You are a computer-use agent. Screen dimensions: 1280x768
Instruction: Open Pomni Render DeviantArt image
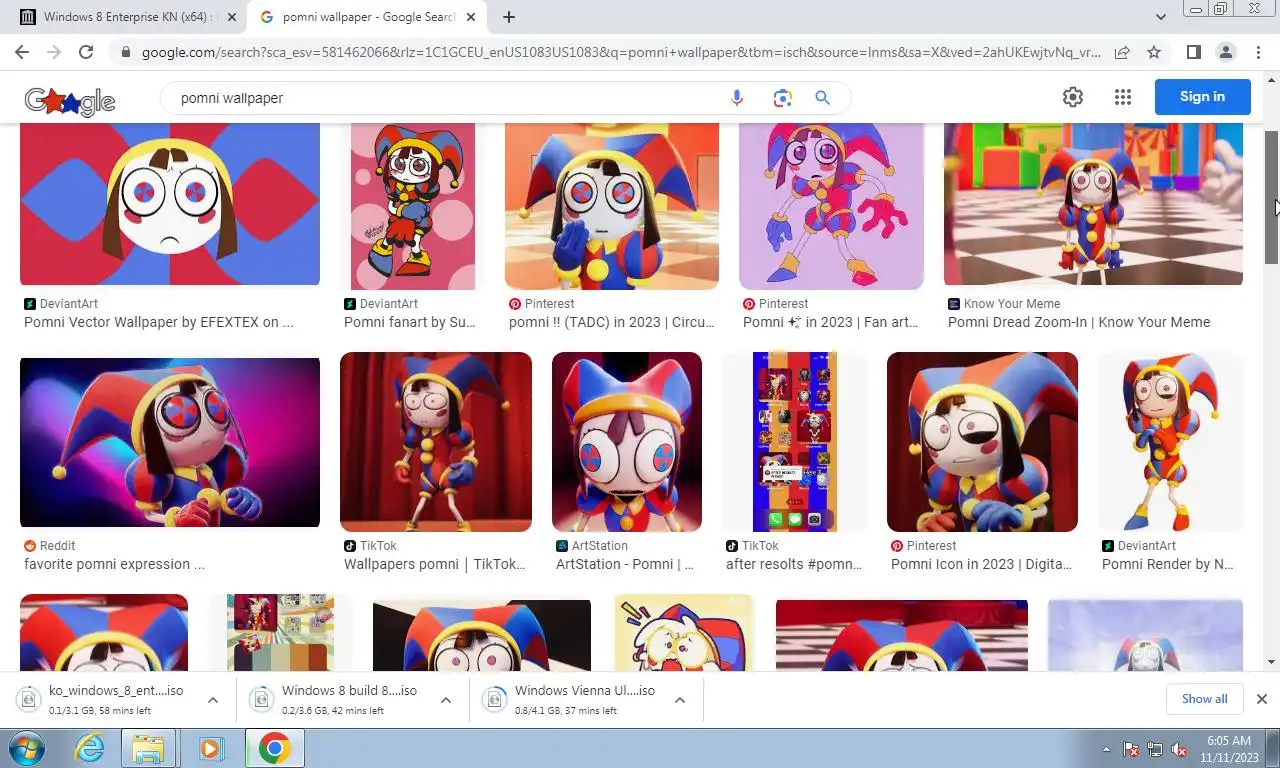1170,442
